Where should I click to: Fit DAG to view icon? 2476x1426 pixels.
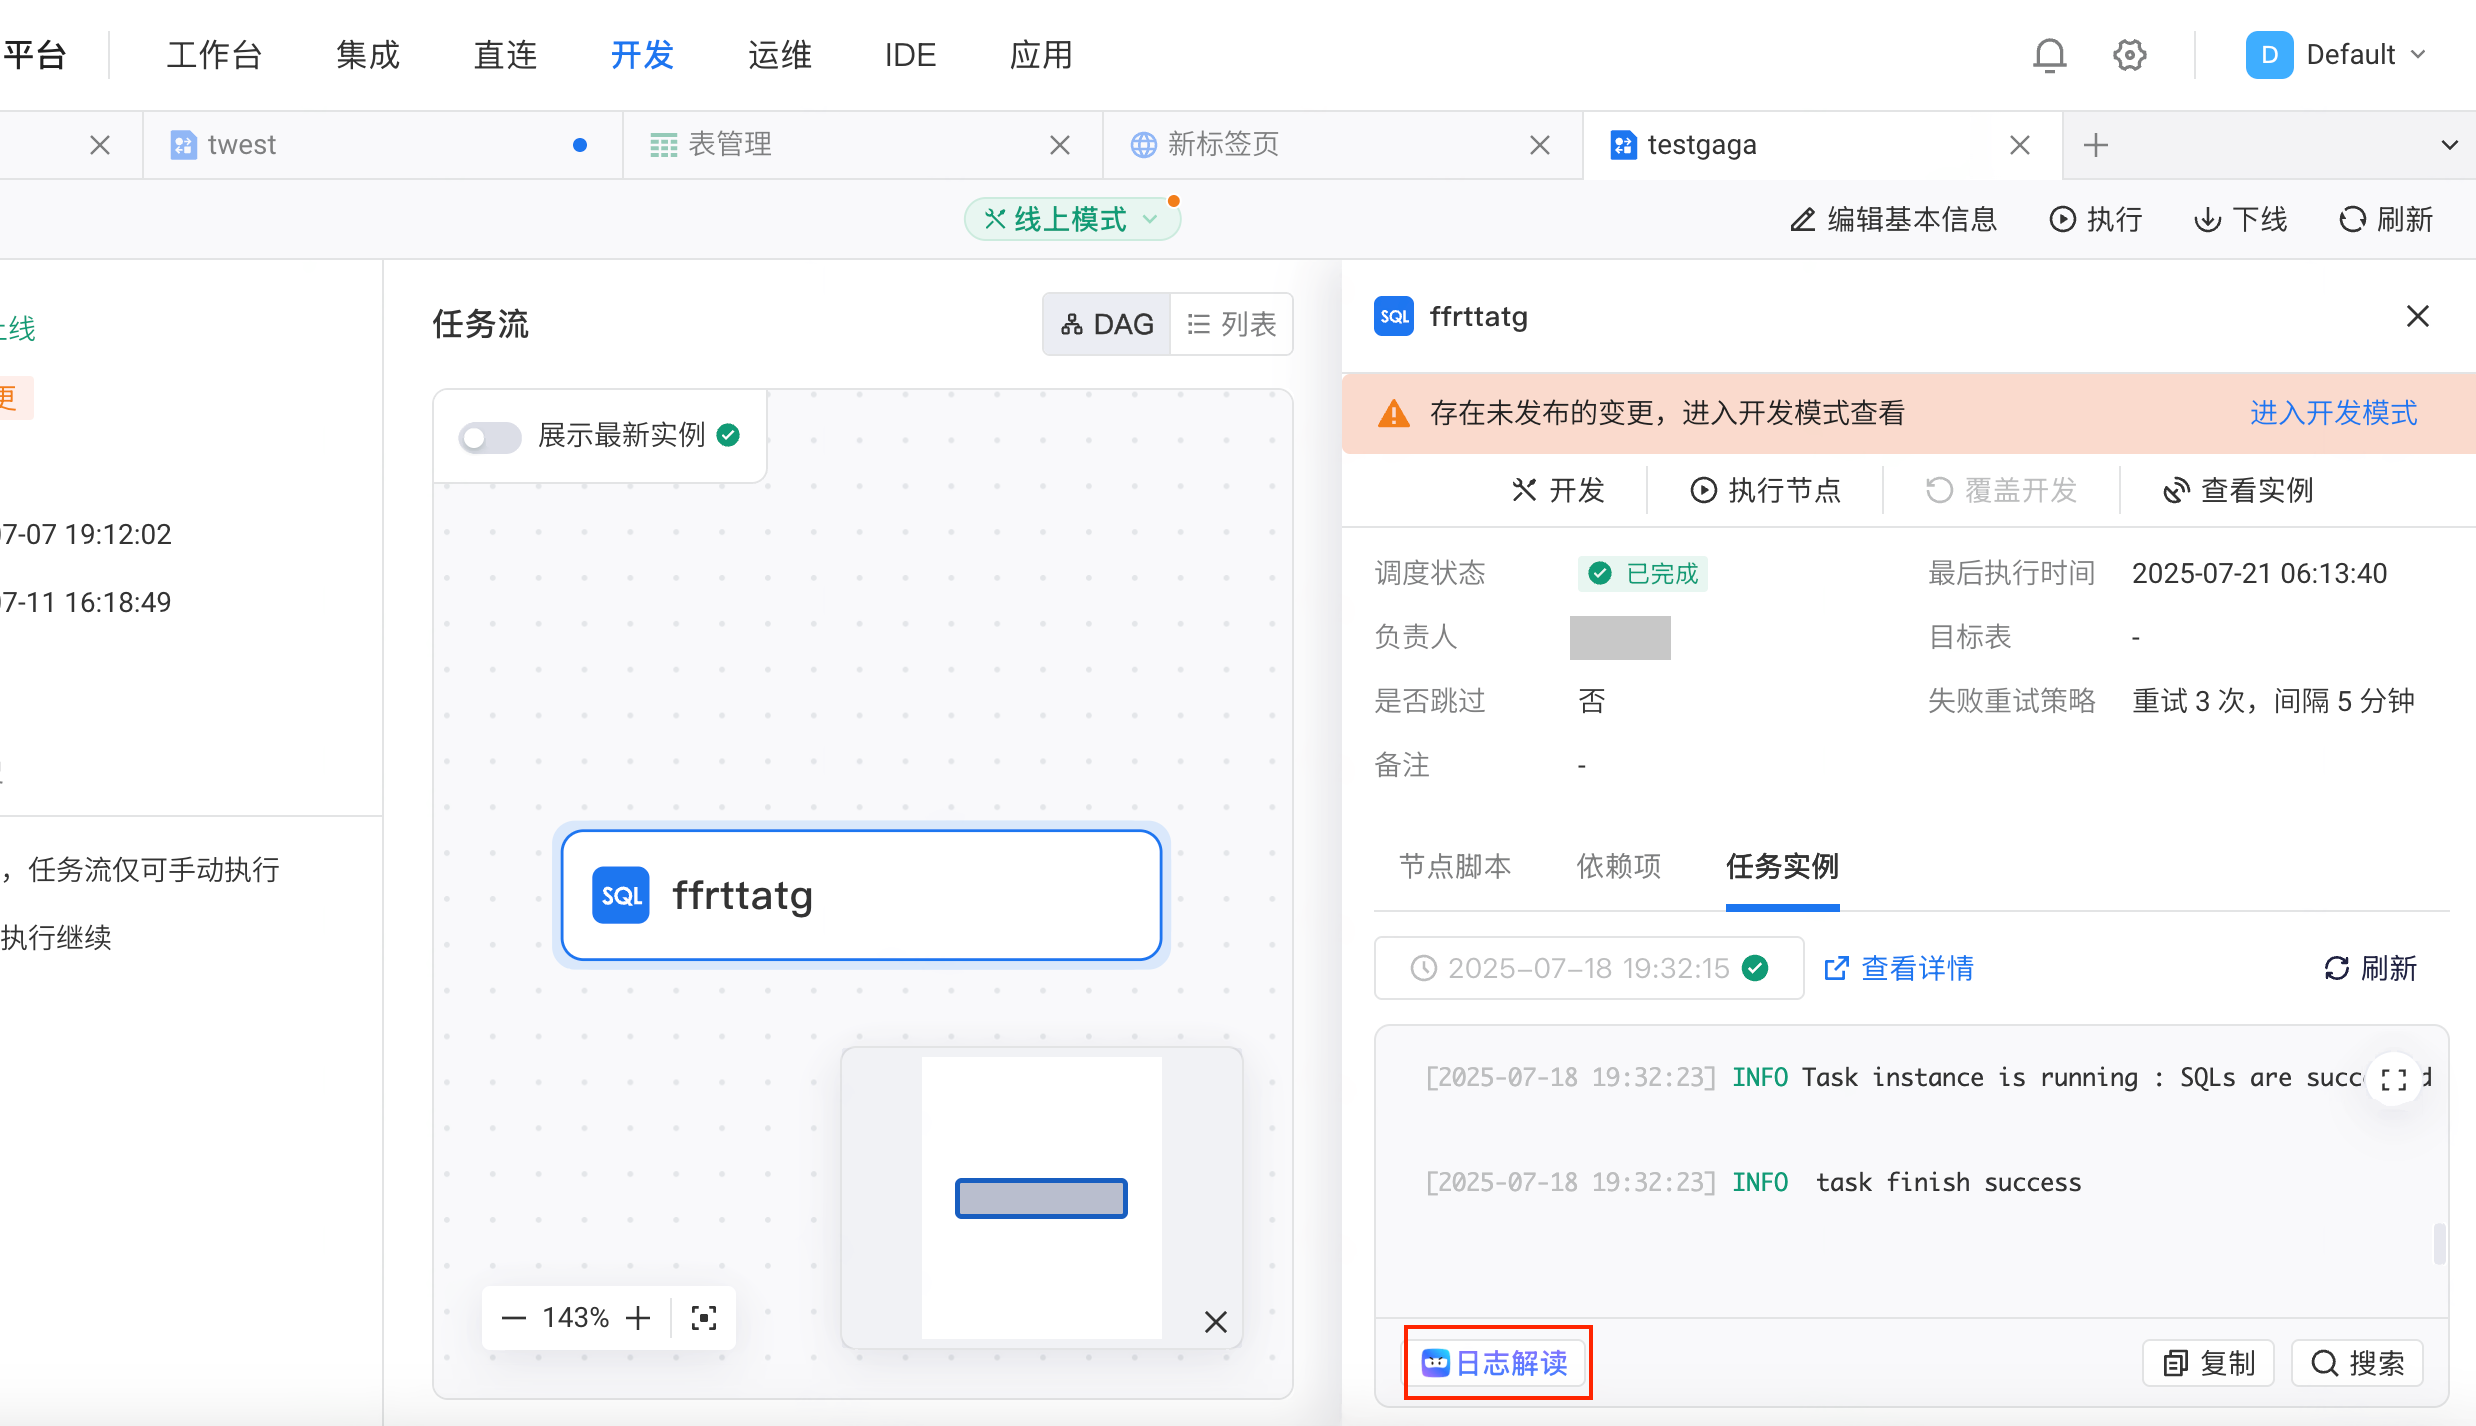pos(704,1318)
